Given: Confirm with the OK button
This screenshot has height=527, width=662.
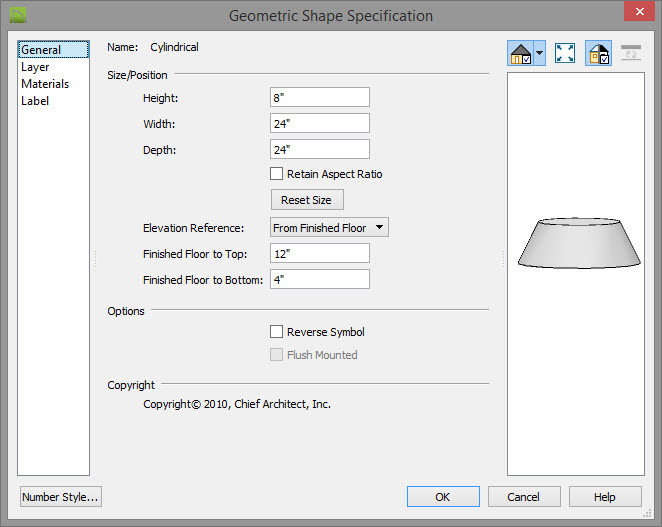Looking at the screenshot, I should (443, 497).
